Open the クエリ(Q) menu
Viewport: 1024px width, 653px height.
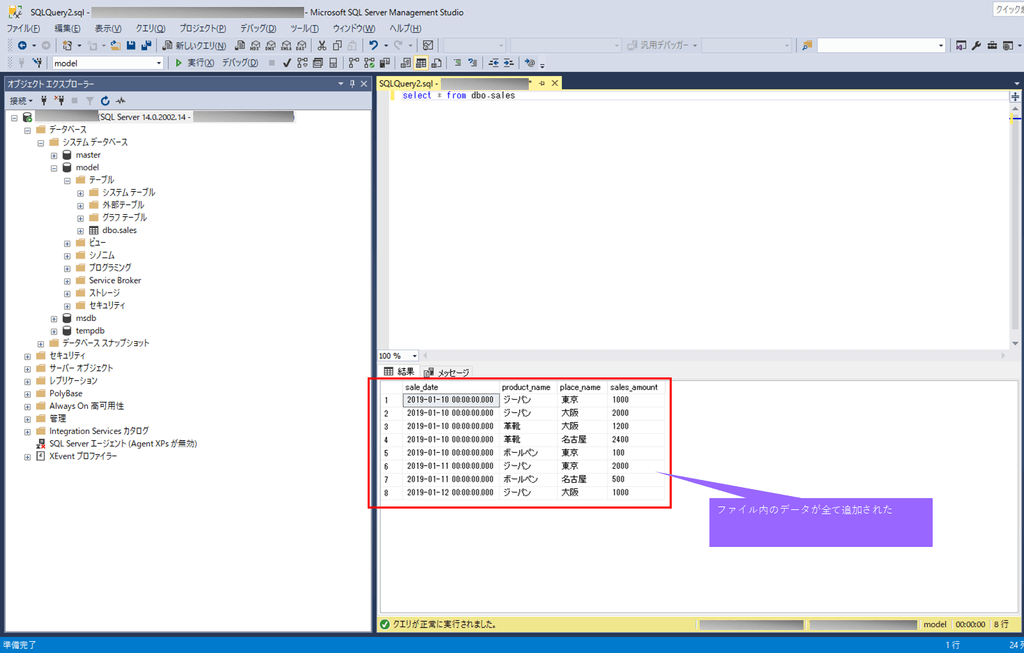coord(151,28)
